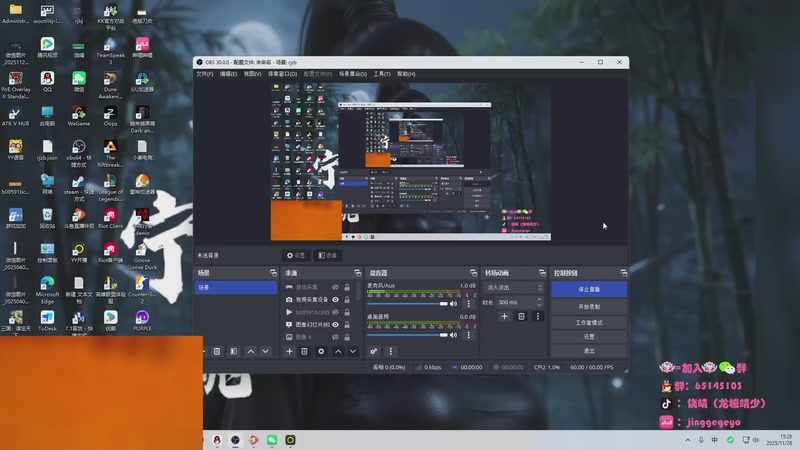Viewport: 800px width, 450px height.
Task: Show the 游戏采集 source via its eye icon
Action: (335, 287)
